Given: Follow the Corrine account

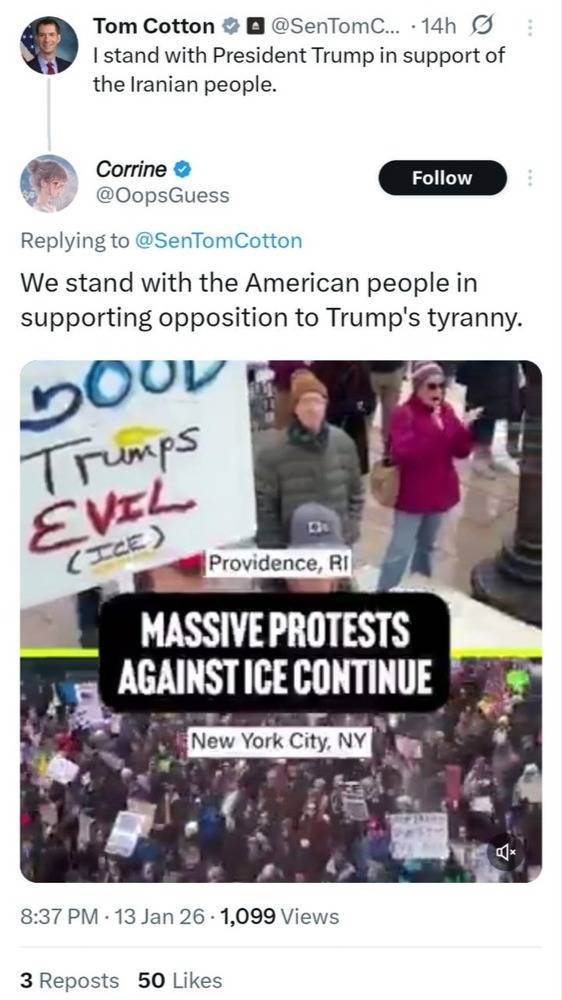Looking at the screenshot, I should coord(442,178).
